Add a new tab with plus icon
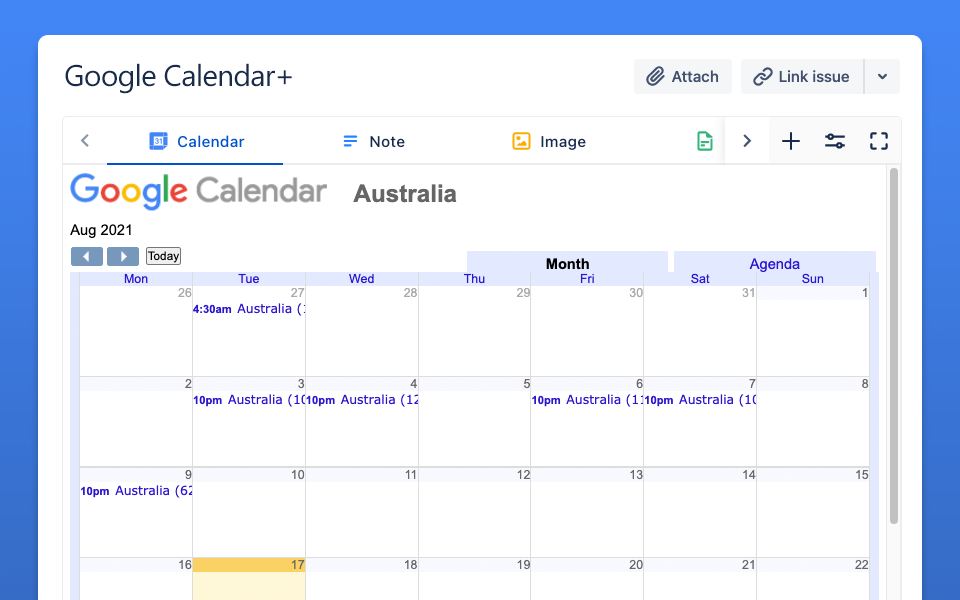Viewport: 960px width, 600px height. tap(790, 141)
